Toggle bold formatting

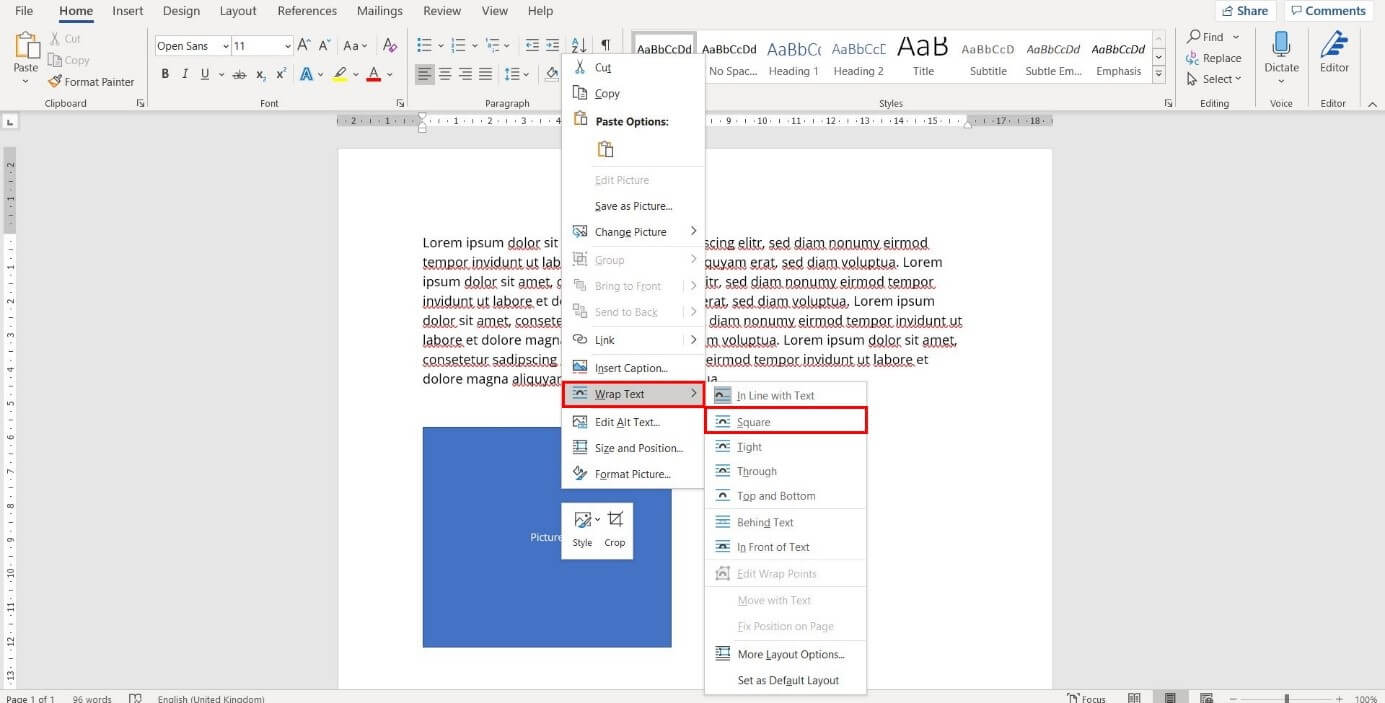tap(165, 74)
